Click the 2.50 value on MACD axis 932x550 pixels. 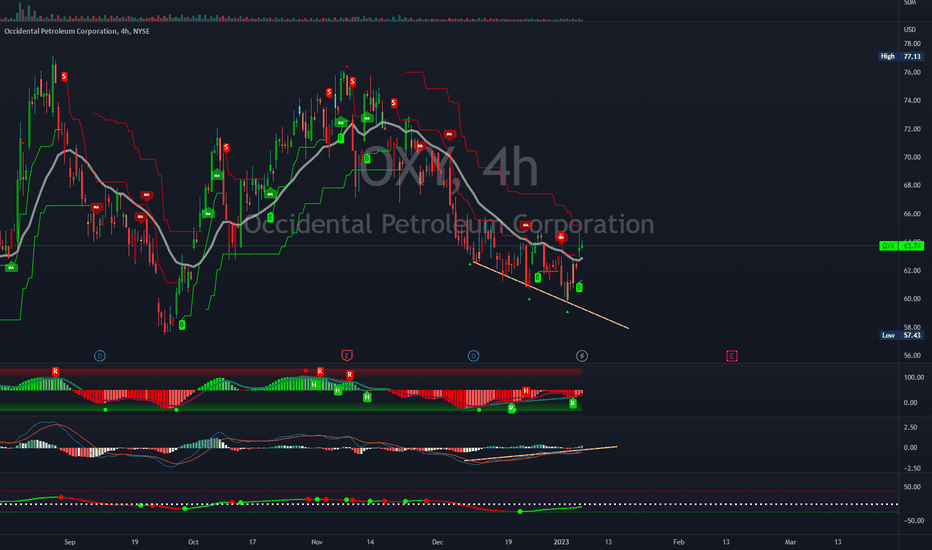910,428
